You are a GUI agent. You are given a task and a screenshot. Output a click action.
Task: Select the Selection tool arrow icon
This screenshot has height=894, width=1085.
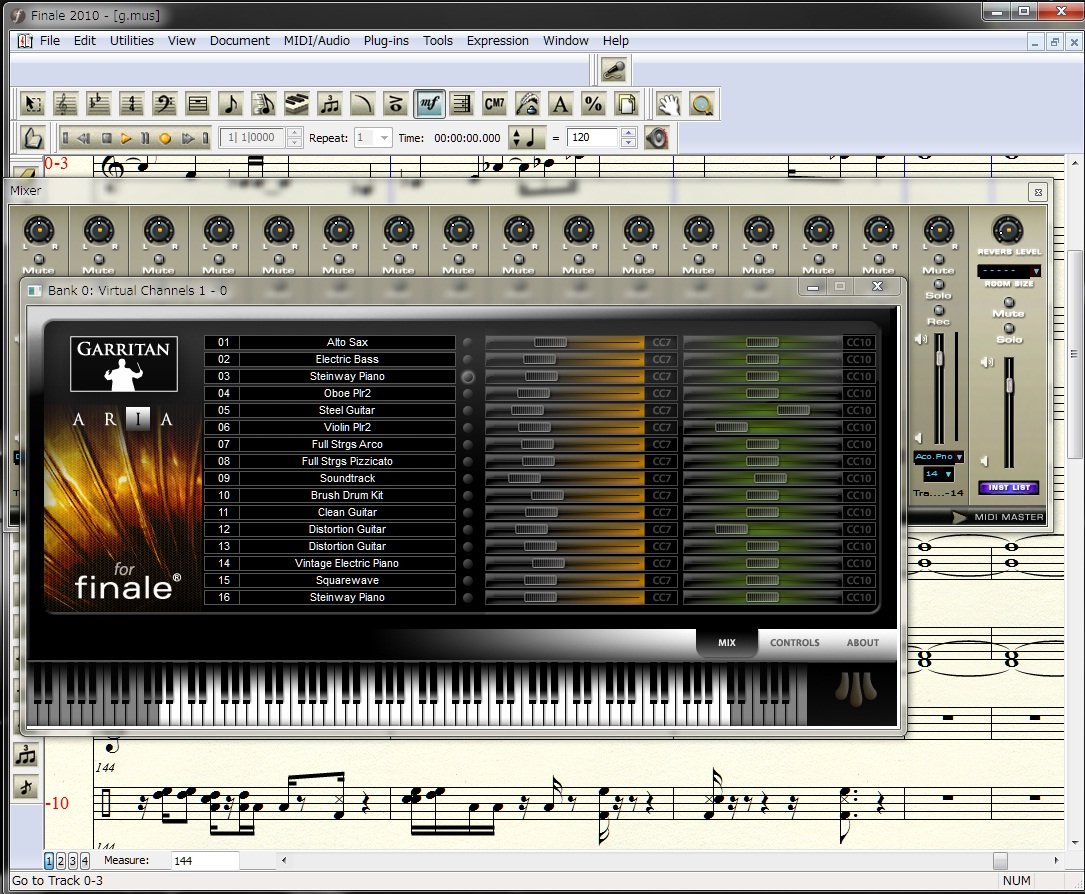[x=33, y=104]
